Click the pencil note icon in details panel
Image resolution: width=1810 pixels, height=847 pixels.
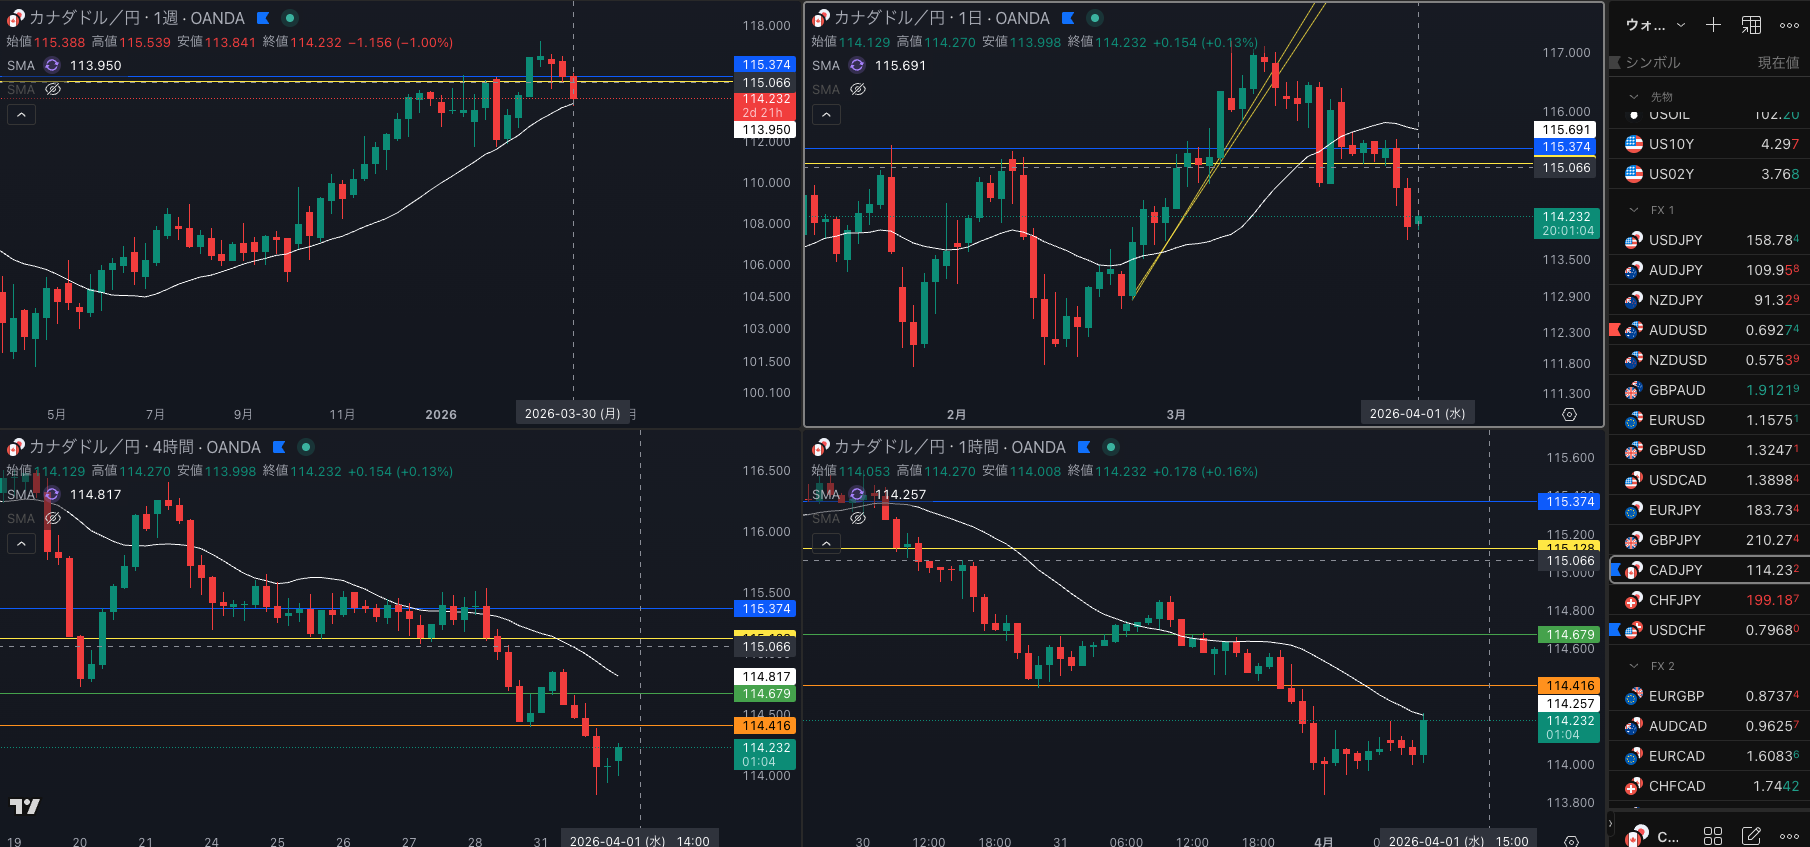(1751, 835)
